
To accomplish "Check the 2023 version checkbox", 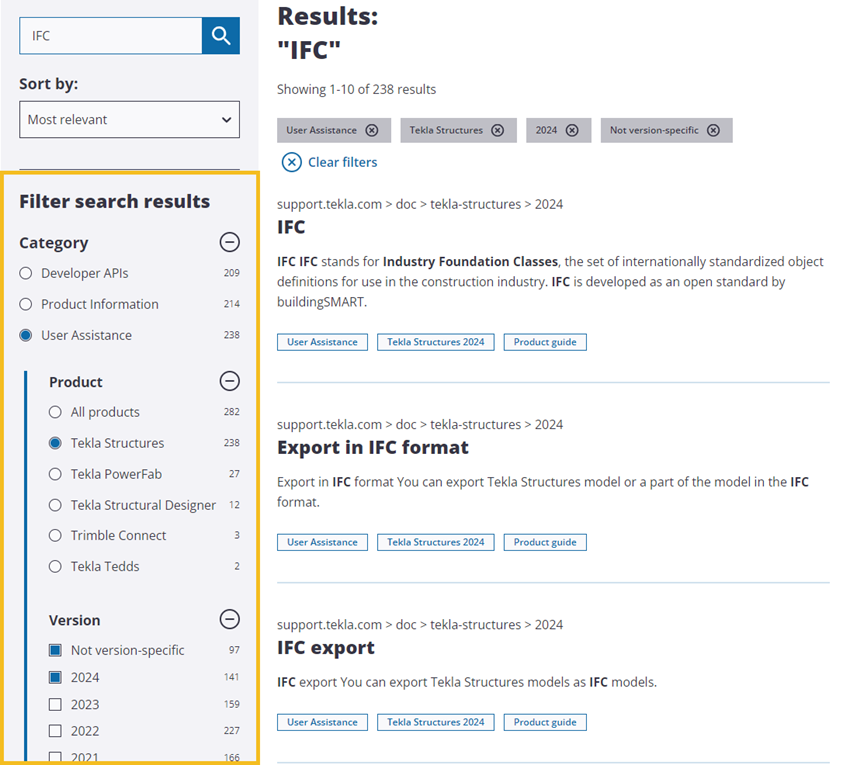I will [55, 704].
